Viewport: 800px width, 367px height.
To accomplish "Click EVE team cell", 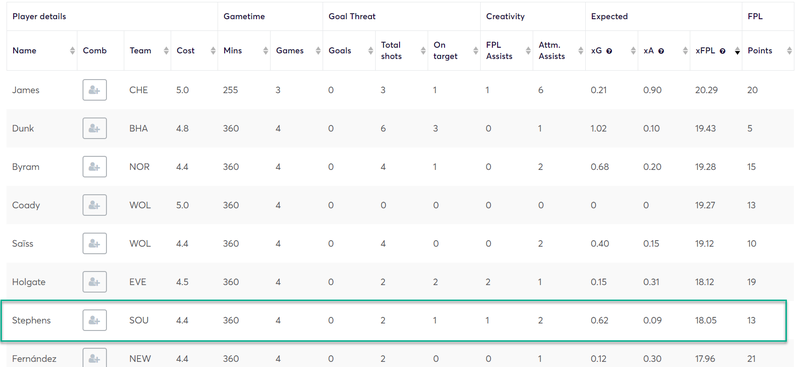I will [x=138, y=282].
